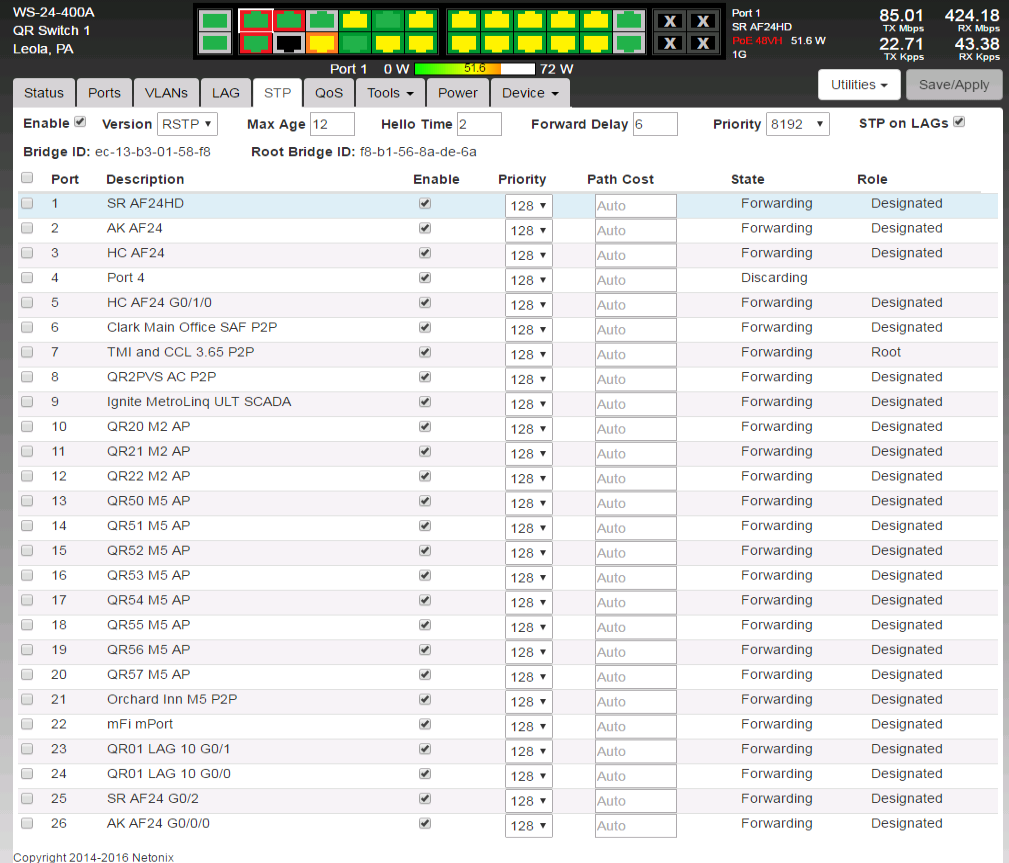1009x863 pixels.
Task: Click the orange port 6 icon in the switch diagram
Action: (x=321, y=43)
